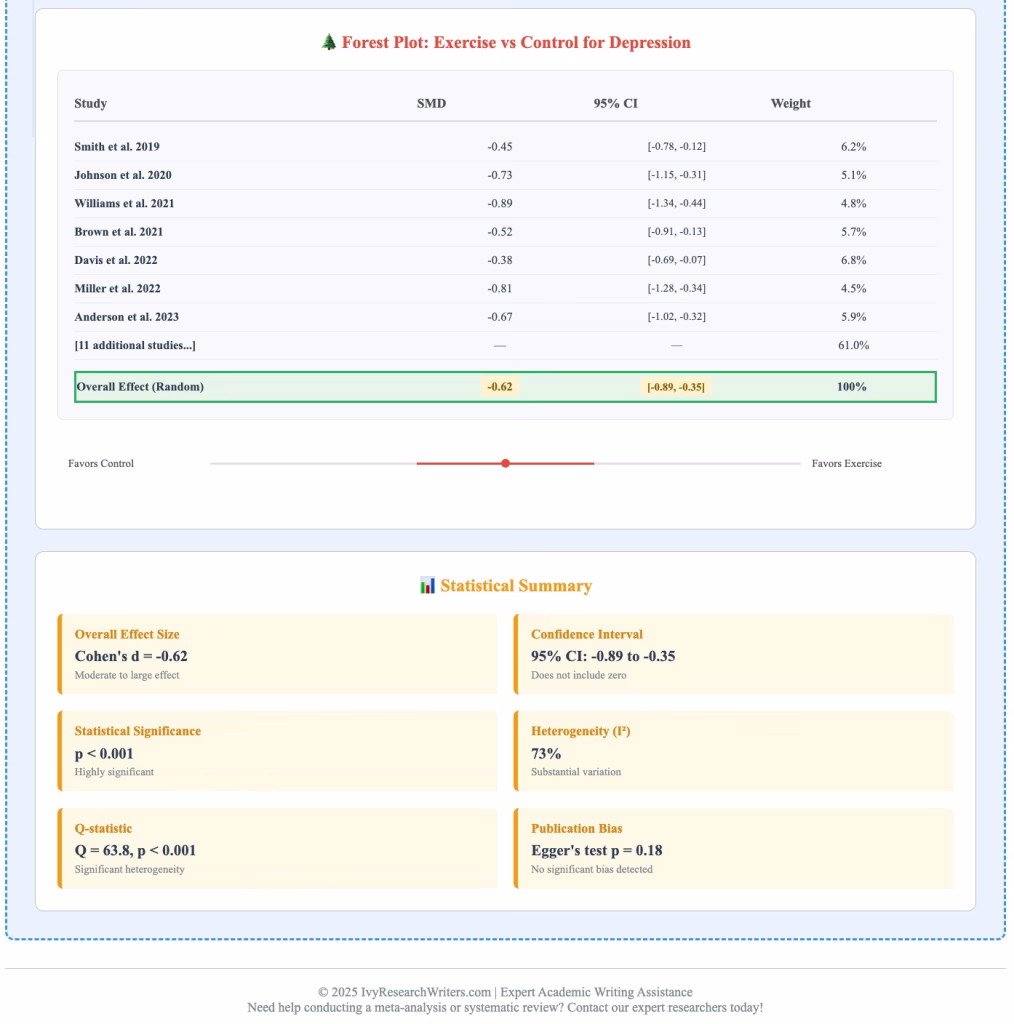The height and width of the screenshot is (1024, 1014).
Task: Click the Williams et al. 2021 study name
Action: tap(124, 203)
